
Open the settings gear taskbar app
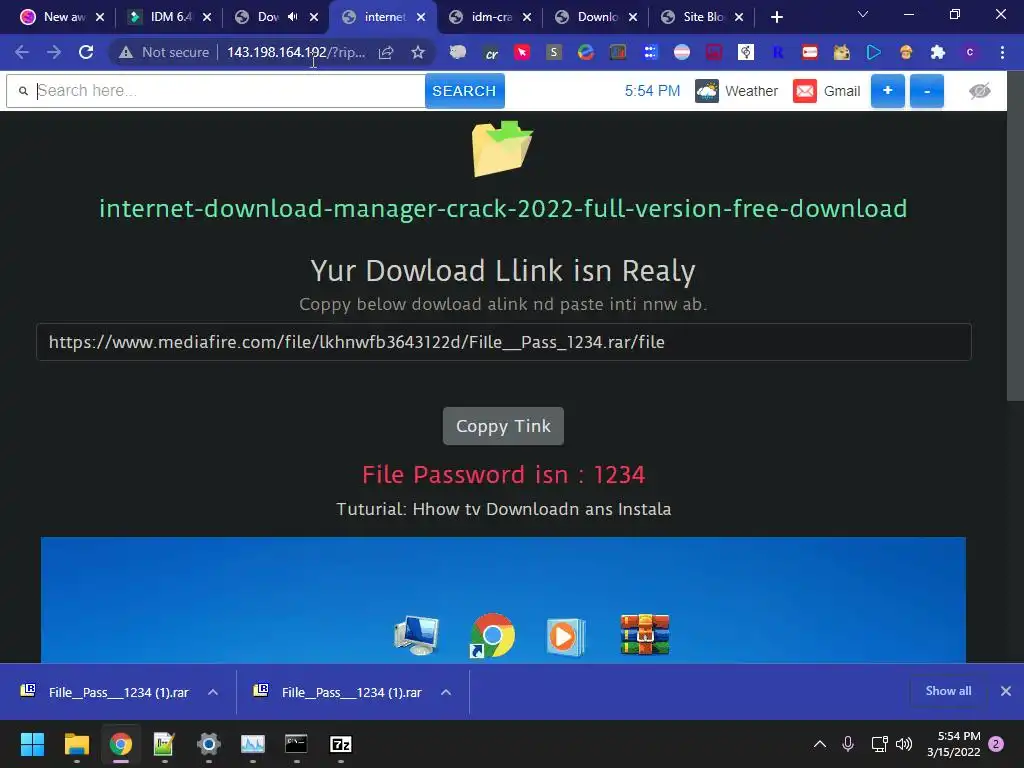click(208, 744)
